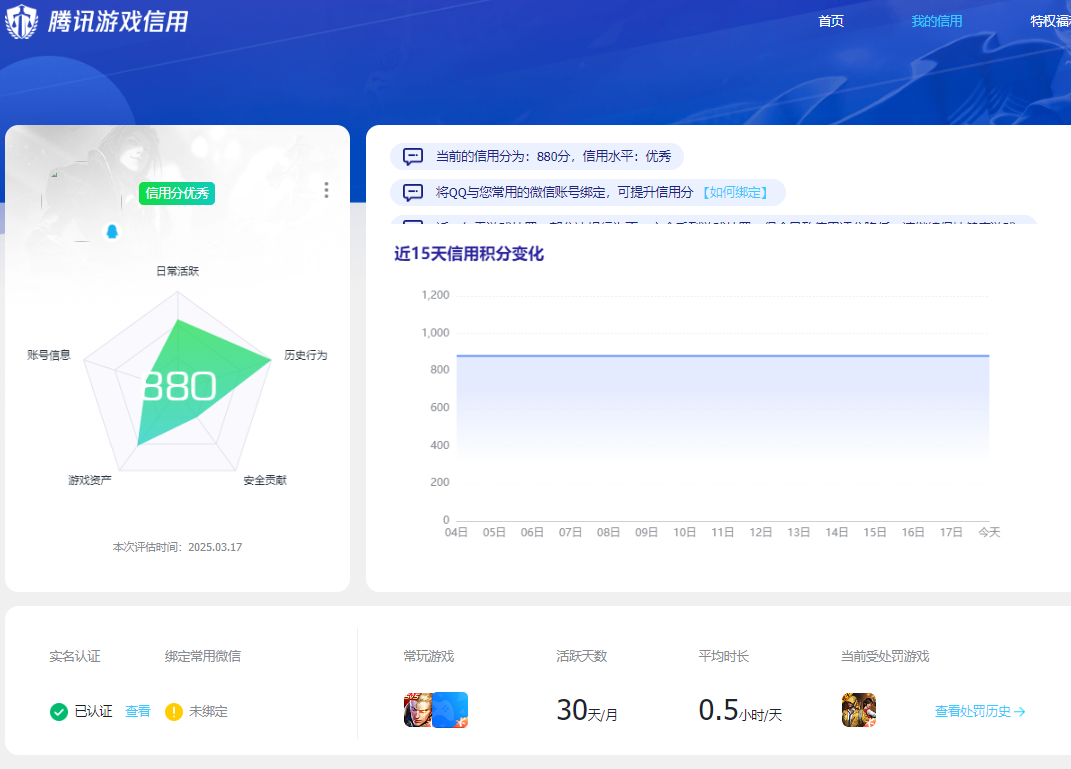The image size is (1071, 769).
Task: Select the 我的信用 navigation tab
Action: tap(936, 21)
